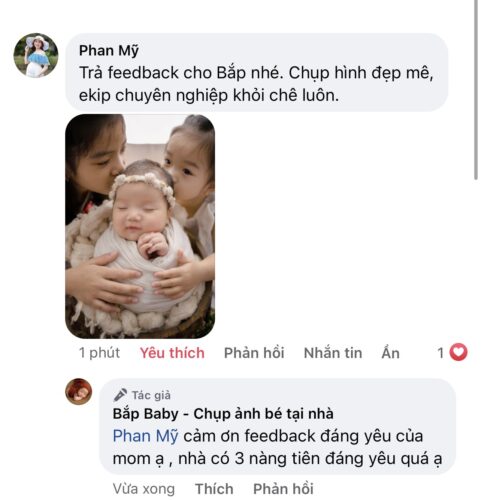Open Phan Mỹ's profile picture avatar
Image resolution: width=481 pixels, height=500 pixels.
coord(36,55)
